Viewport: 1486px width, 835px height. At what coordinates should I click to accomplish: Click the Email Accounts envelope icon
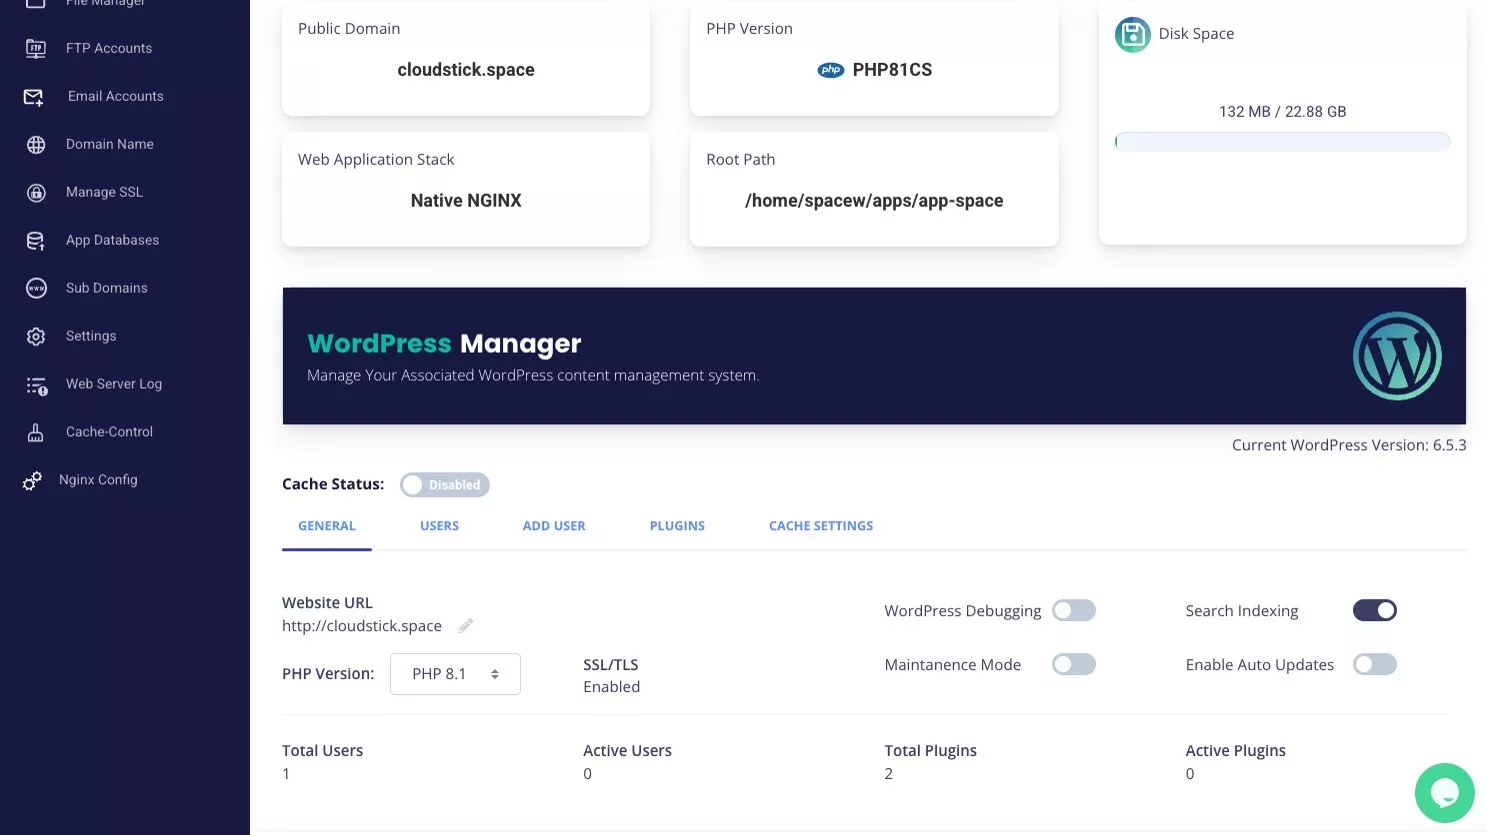pyautogui.click(x=34, y=97)
